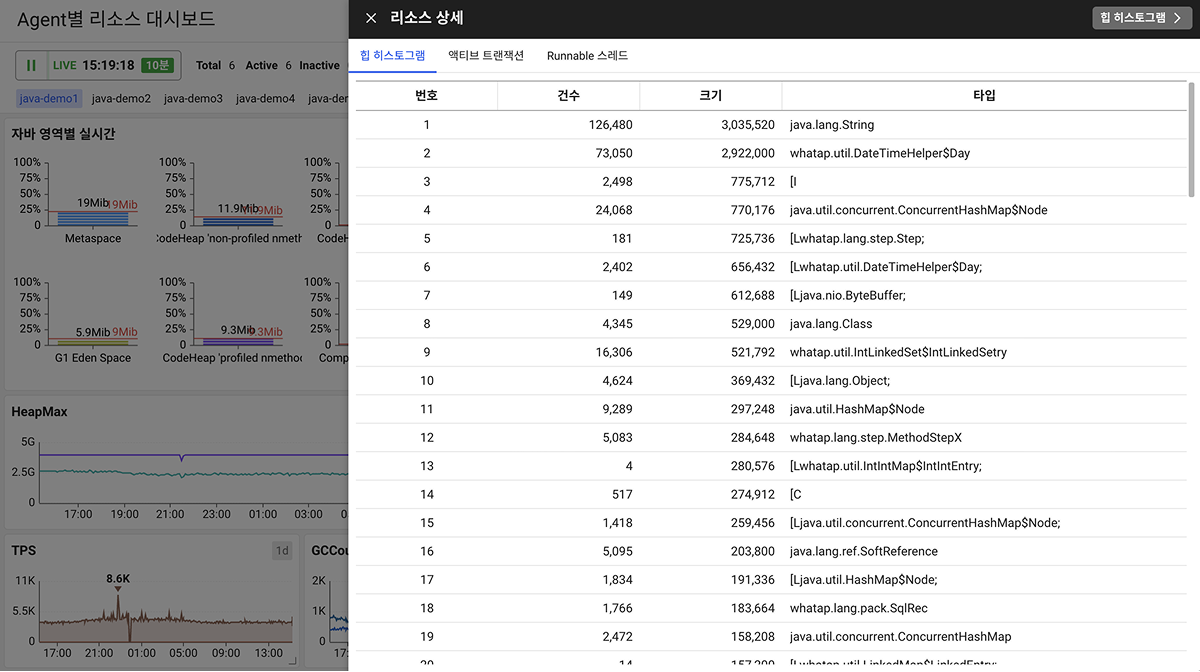The height and width of the screenshot is (672, 1200).
Task: Sort by the 건수 column header
Action: pos(569,96)
